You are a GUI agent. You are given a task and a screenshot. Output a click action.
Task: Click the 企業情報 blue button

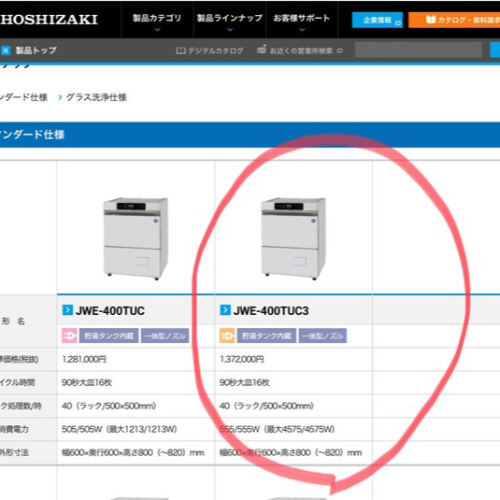click(377, 20)
